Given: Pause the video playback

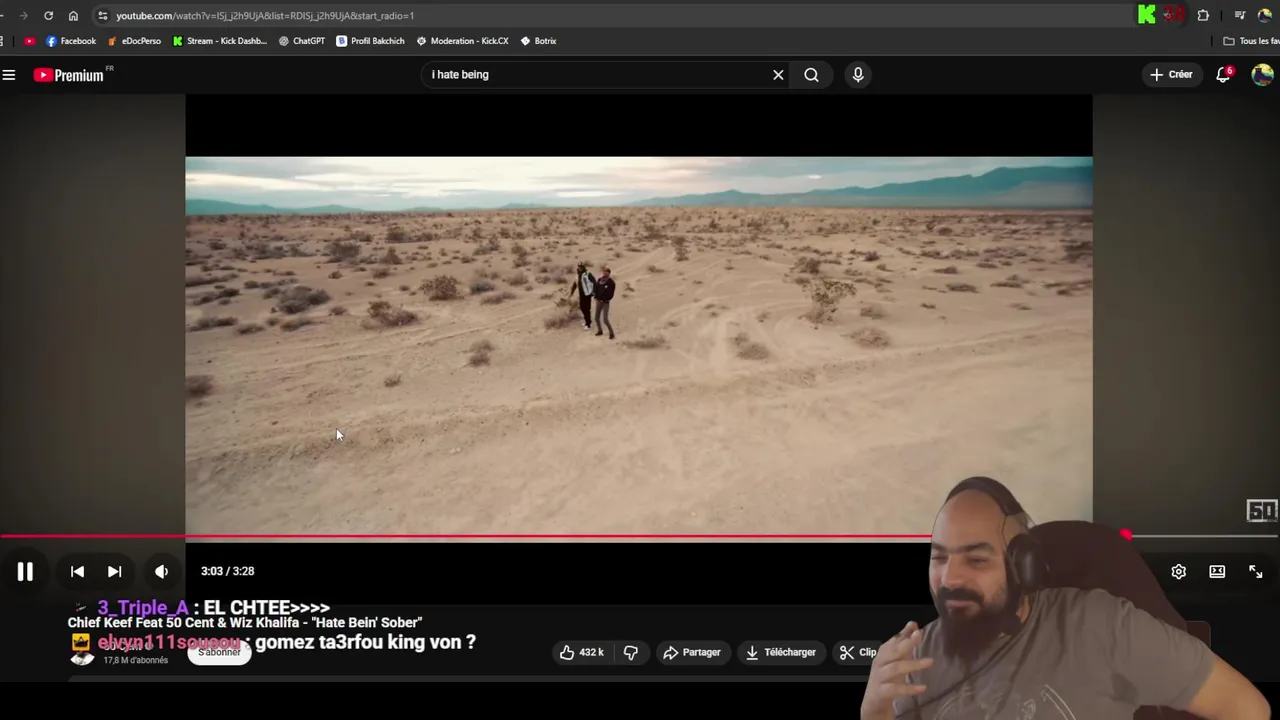Looking at the screenshot, I should pyautogui.click(x=25, y=571).
